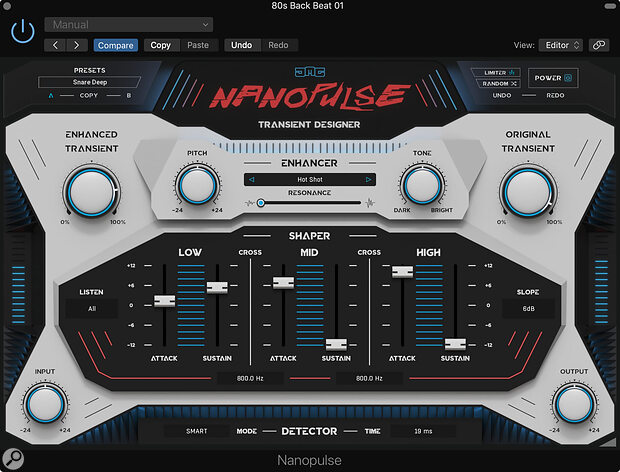This screenshot has height=472, width=620.
Task: Click the LOW band Attack fader
Action: [164, 301]
